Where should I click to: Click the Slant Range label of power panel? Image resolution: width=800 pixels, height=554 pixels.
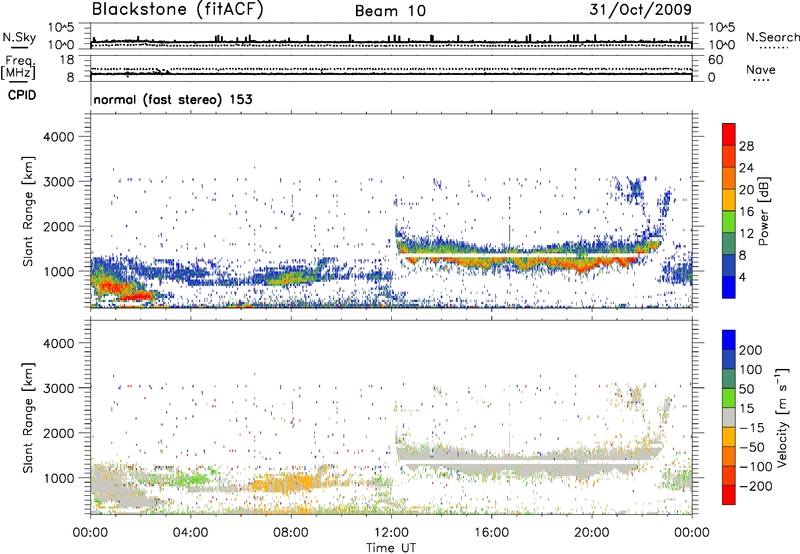pyautogui.click(x=28, y=212)
